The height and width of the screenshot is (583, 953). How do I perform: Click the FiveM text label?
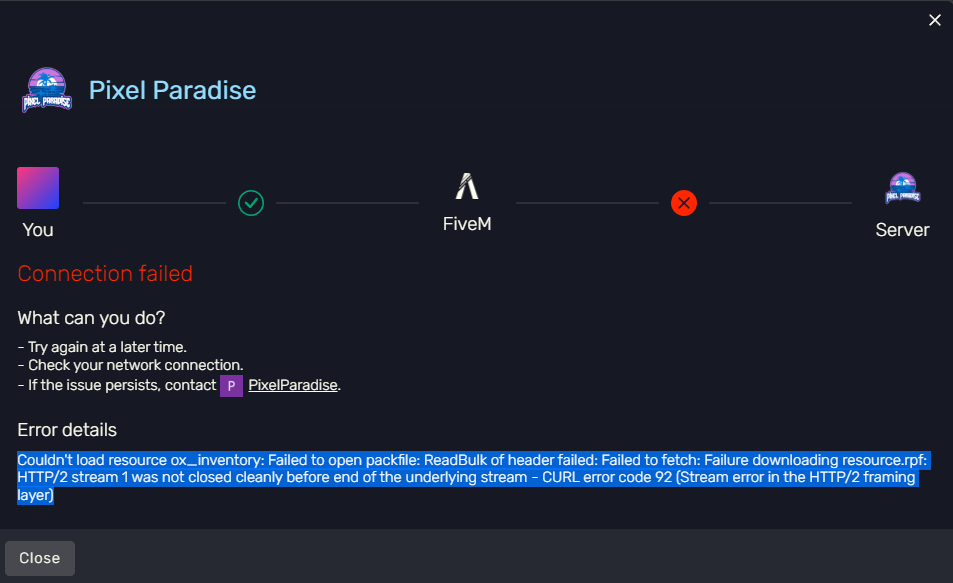pyautogui.click(x=467, y=224)
